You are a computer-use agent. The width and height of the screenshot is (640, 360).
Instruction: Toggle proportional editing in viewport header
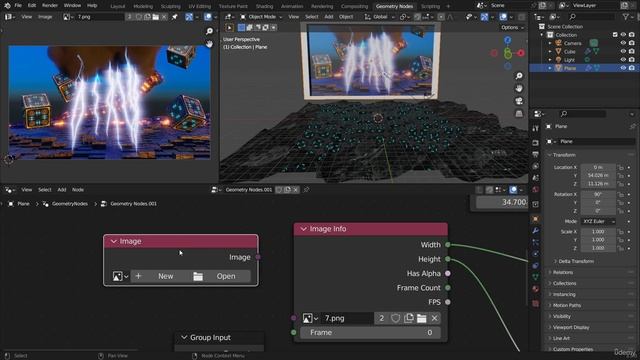[441, 17]
